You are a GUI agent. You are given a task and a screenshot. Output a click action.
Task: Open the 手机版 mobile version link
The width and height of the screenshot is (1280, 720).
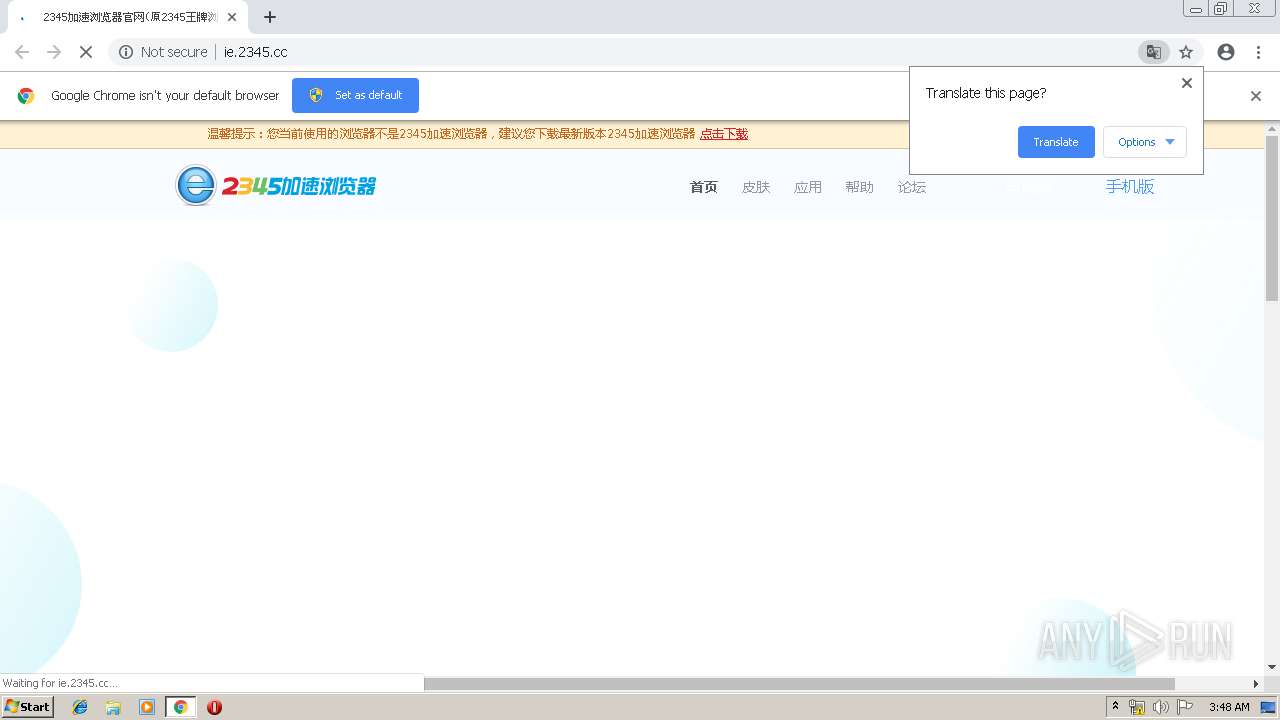(x=1130, y=187)
